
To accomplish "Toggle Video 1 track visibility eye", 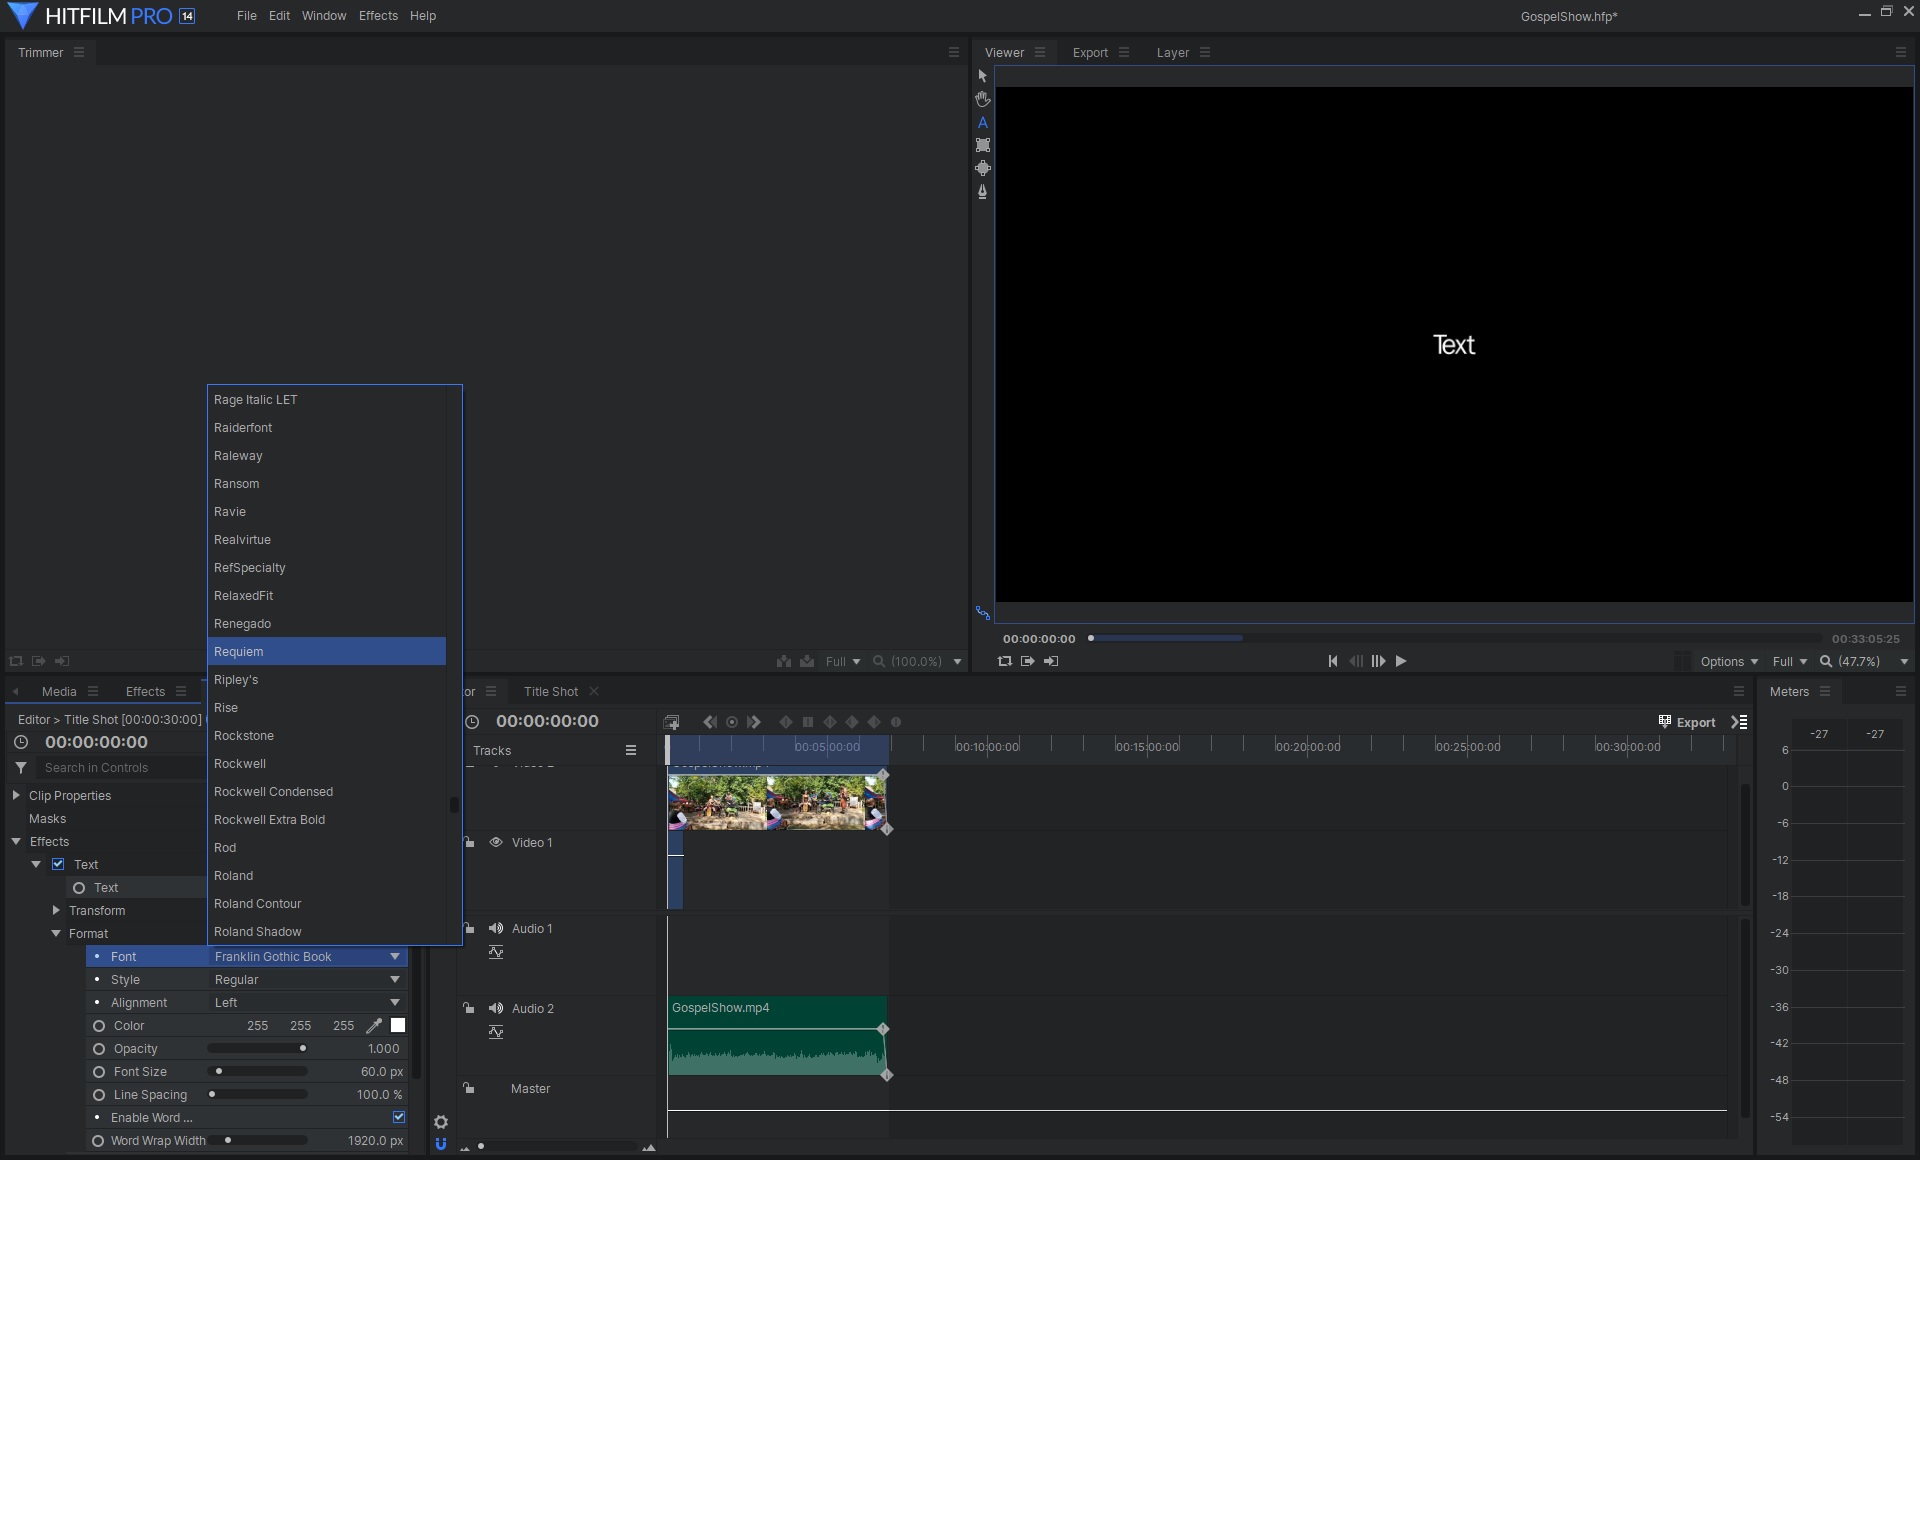I will click(495, 842).
